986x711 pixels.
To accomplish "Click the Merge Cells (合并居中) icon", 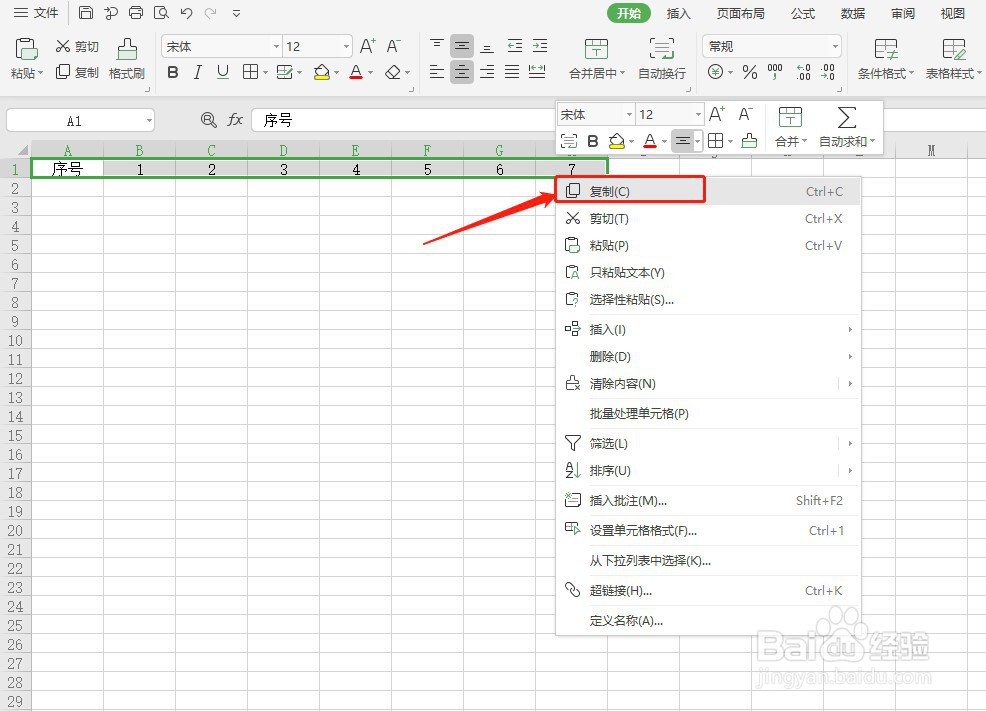I will click(597, 57).
